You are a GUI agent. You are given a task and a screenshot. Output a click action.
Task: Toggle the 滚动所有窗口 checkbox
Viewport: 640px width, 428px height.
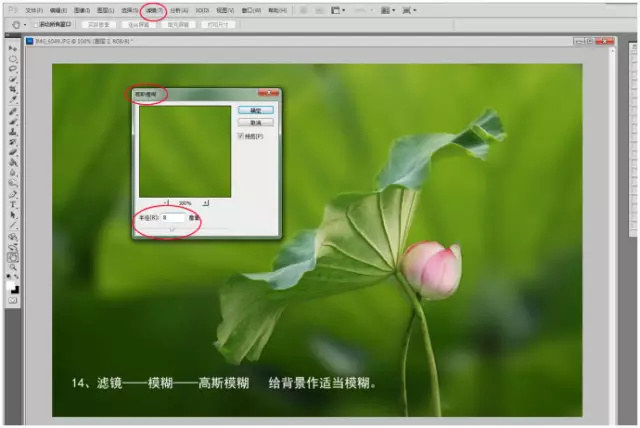point(36,25)
